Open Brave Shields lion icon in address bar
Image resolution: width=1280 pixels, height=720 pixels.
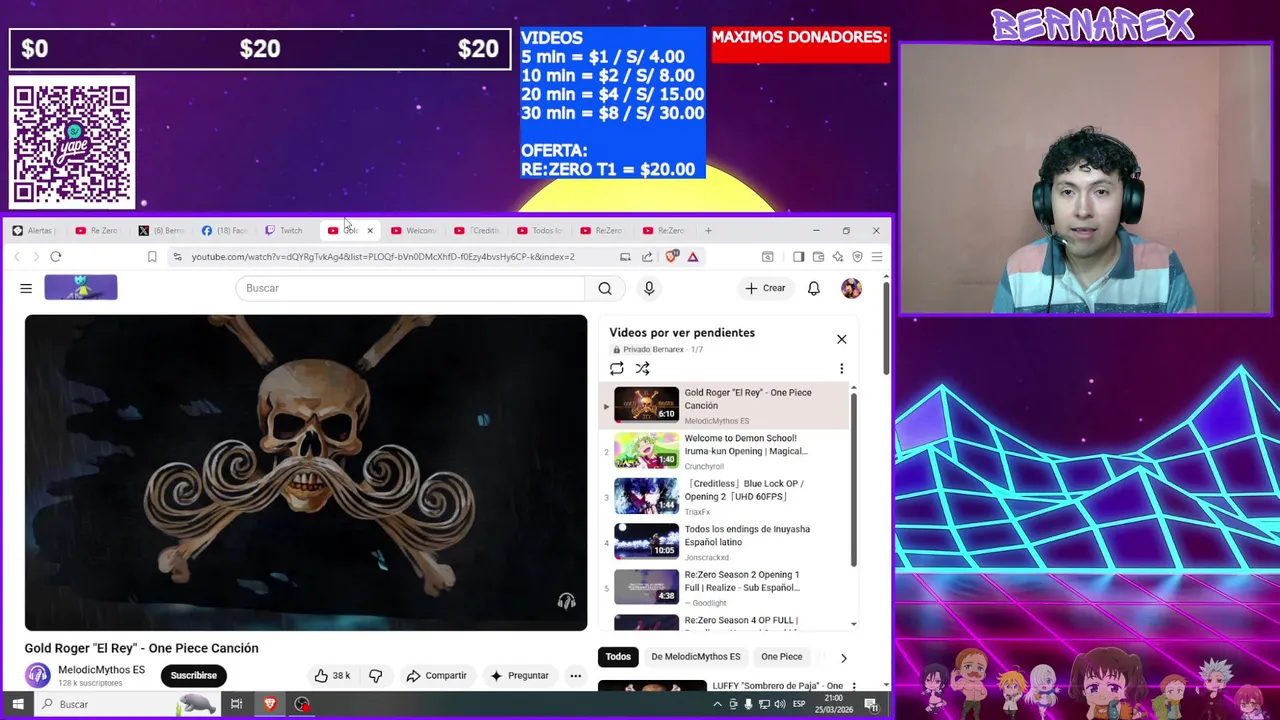pos(672,257)
